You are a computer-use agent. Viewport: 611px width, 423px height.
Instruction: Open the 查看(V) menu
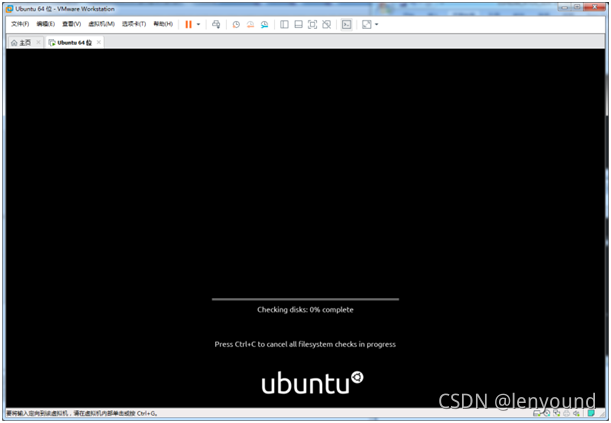[x=72, y=24]
